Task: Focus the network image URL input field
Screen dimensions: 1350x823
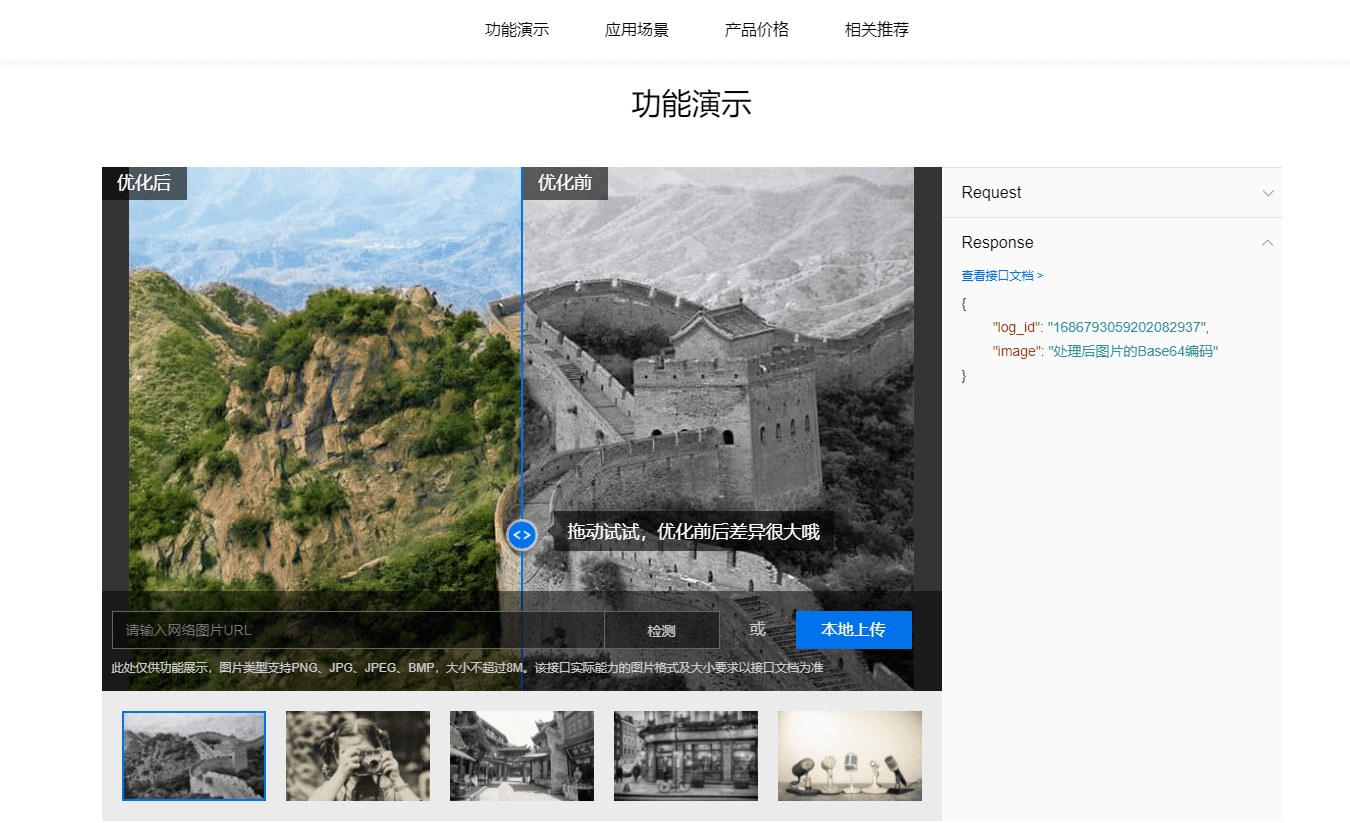Action: click(358, 630)
